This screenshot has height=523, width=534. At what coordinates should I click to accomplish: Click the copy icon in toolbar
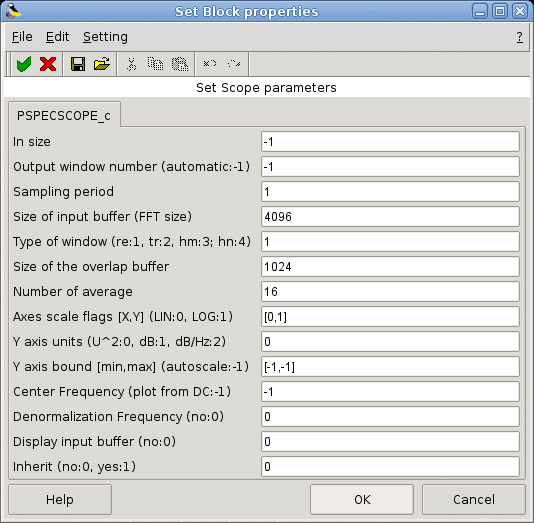(155, 64)
